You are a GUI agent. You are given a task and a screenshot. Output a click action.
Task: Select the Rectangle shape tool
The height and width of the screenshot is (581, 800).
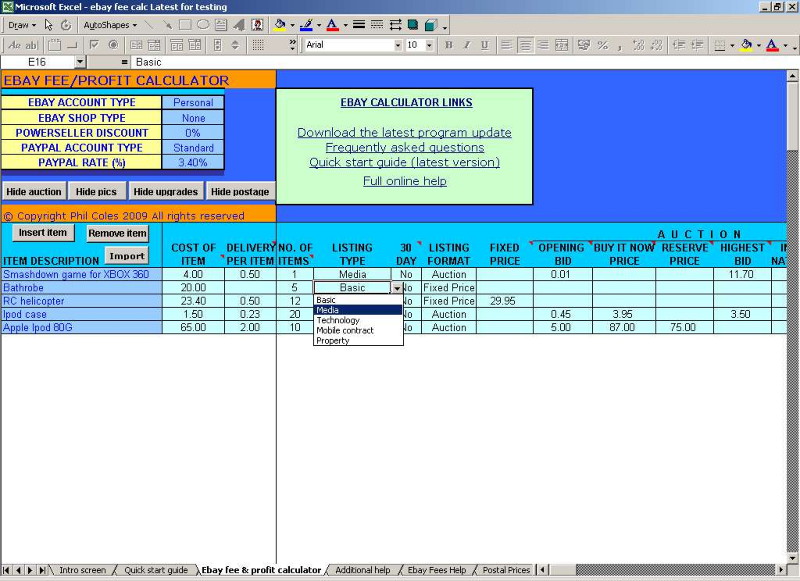(185, 24)
